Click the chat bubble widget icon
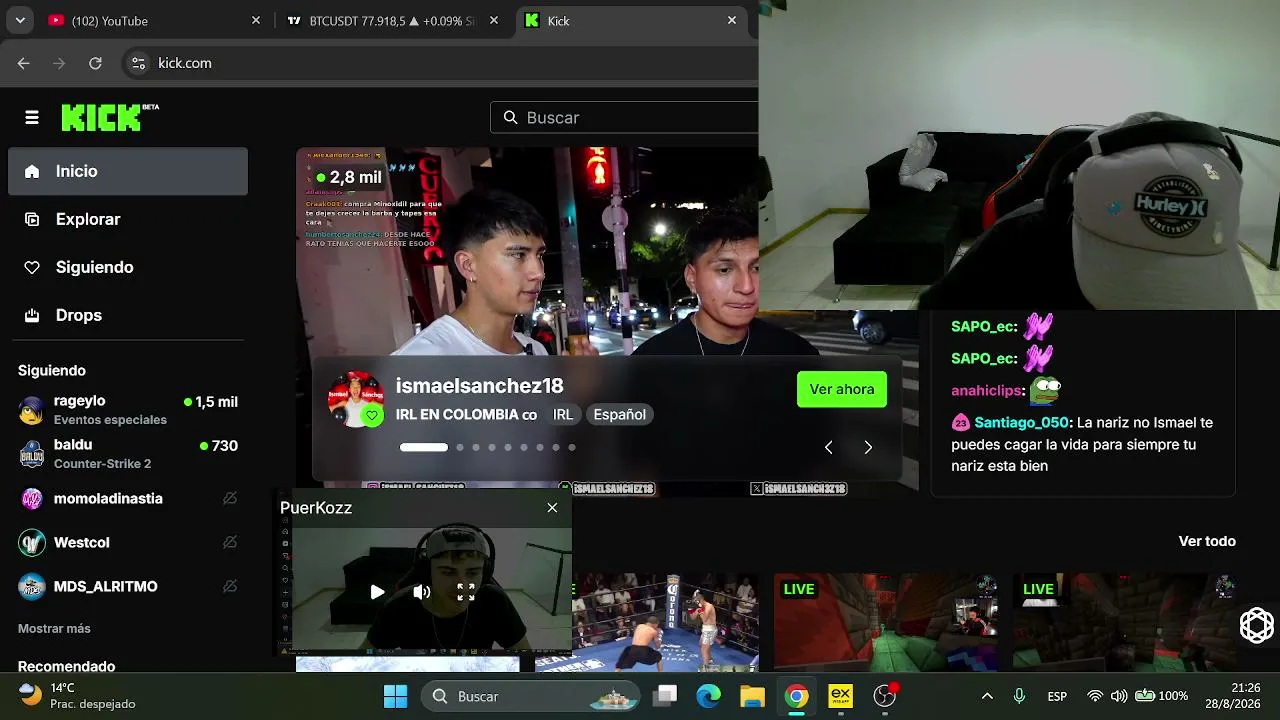Image resolution: width=1280 pixels, height=720 pixels. coord(1256,625)
